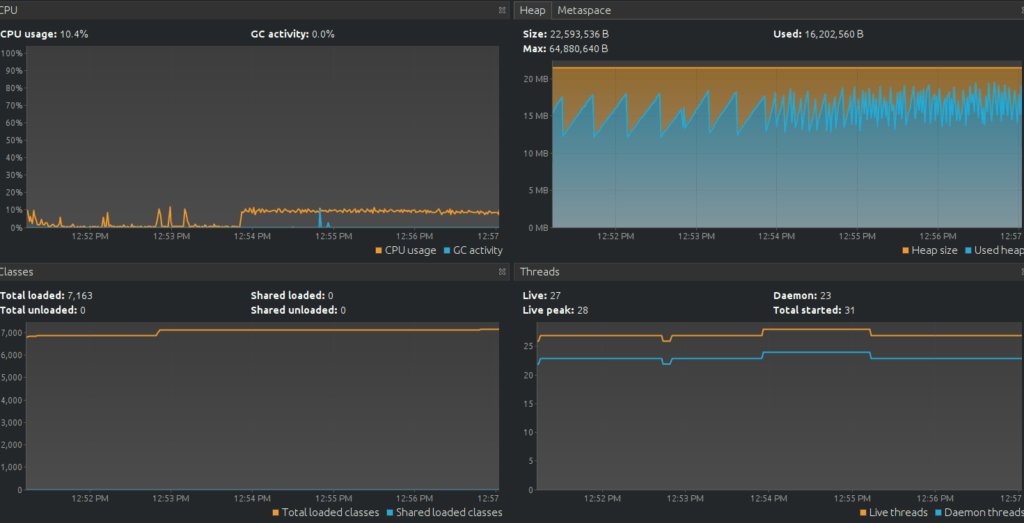
Task: Select the GC activity 0.0% readout
Action: (293, 34)
